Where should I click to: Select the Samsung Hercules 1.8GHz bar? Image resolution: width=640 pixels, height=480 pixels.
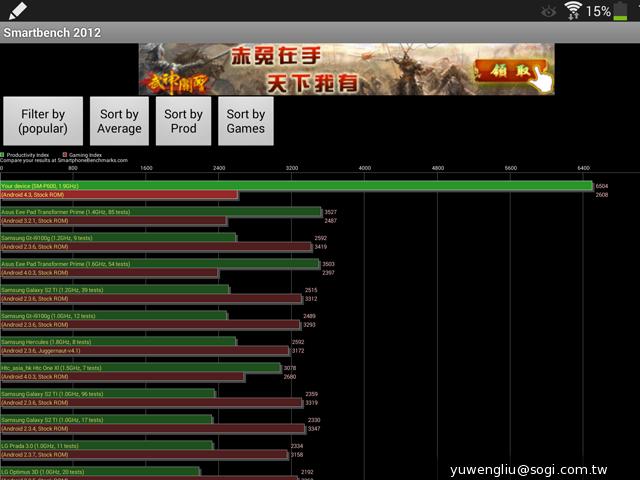click(x=118, y=342)
